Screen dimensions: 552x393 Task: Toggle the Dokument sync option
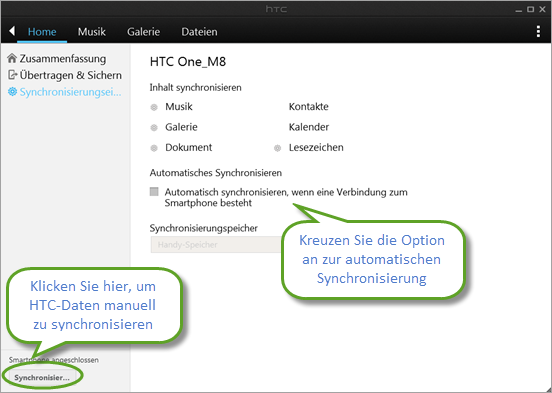point(154,148)
